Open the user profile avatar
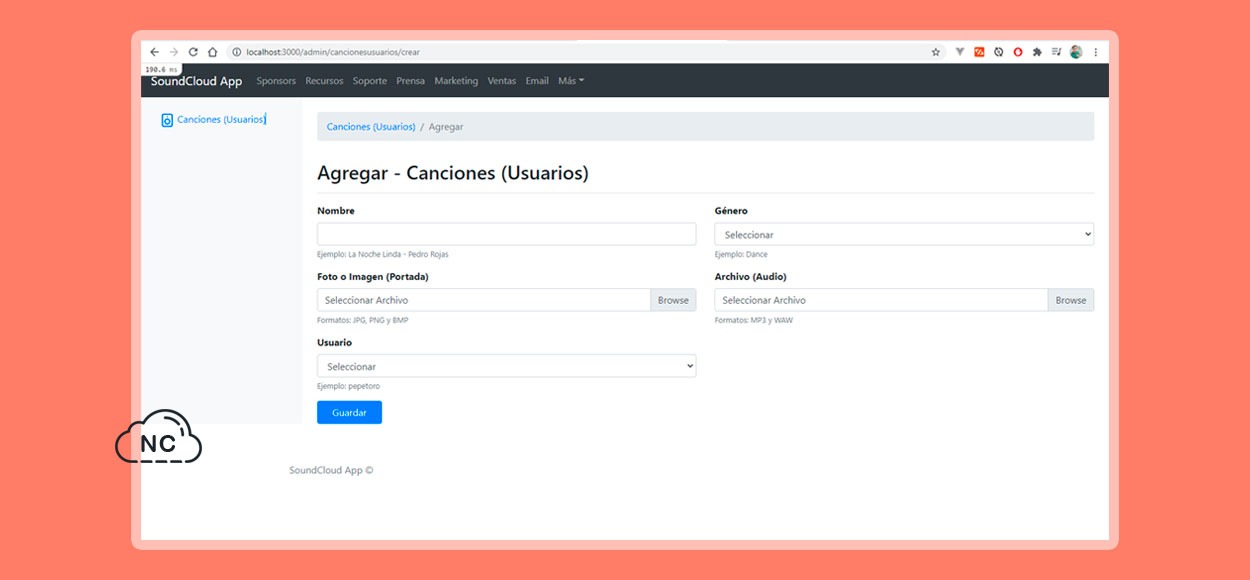 pos(1076,52)
